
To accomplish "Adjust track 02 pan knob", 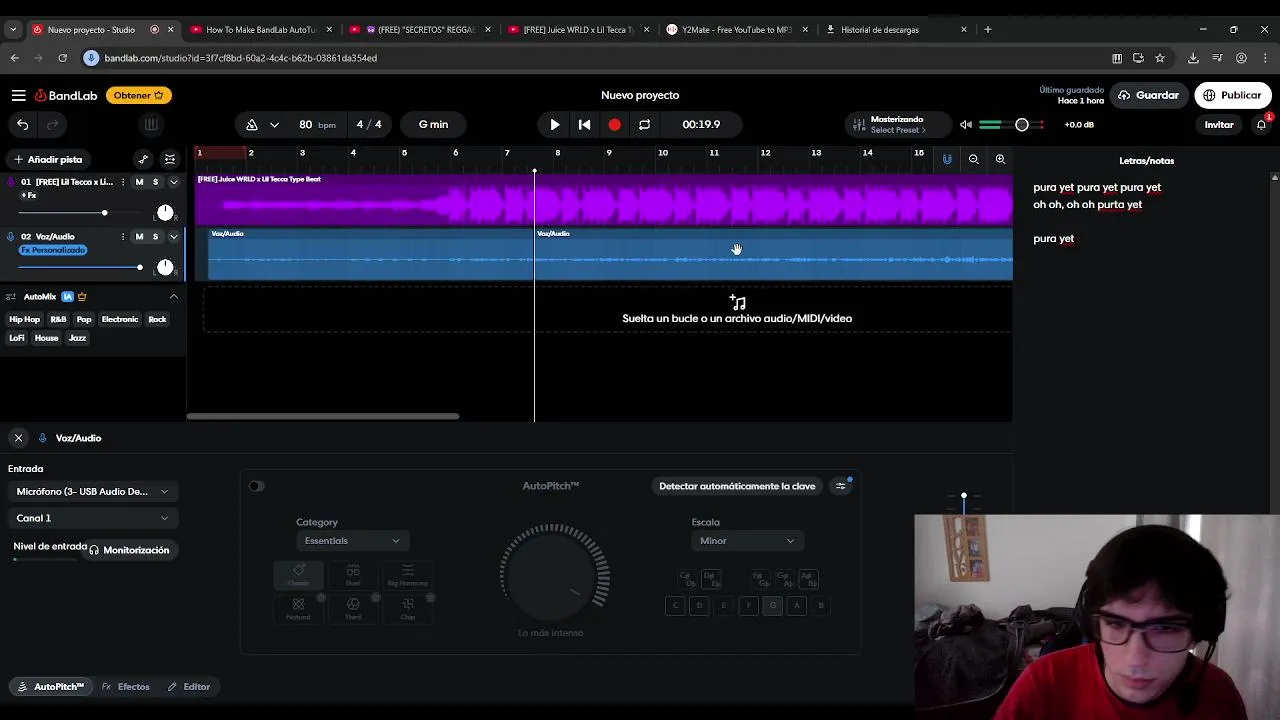I will click(x=165, y=267).
